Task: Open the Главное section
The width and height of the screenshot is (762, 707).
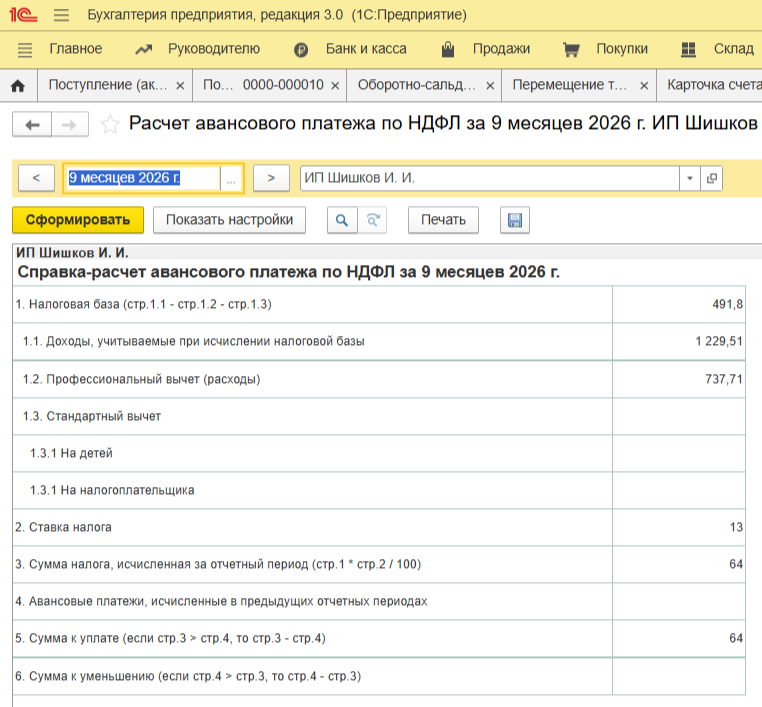Action: pyautogui.click(x=76, y=49)
